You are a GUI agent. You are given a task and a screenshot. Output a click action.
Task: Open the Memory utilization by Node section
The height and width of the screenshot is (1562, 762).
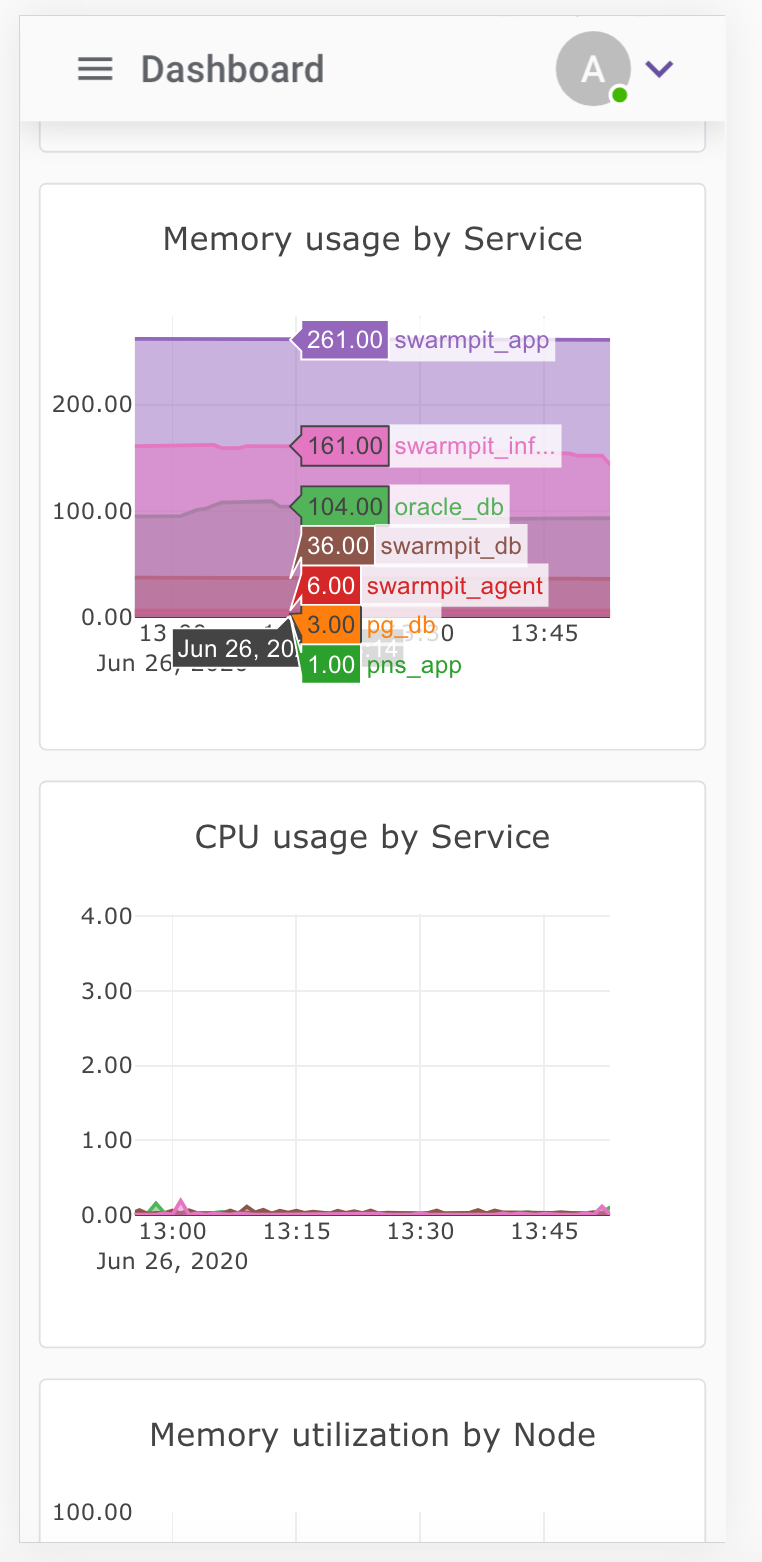[373, 1434]
